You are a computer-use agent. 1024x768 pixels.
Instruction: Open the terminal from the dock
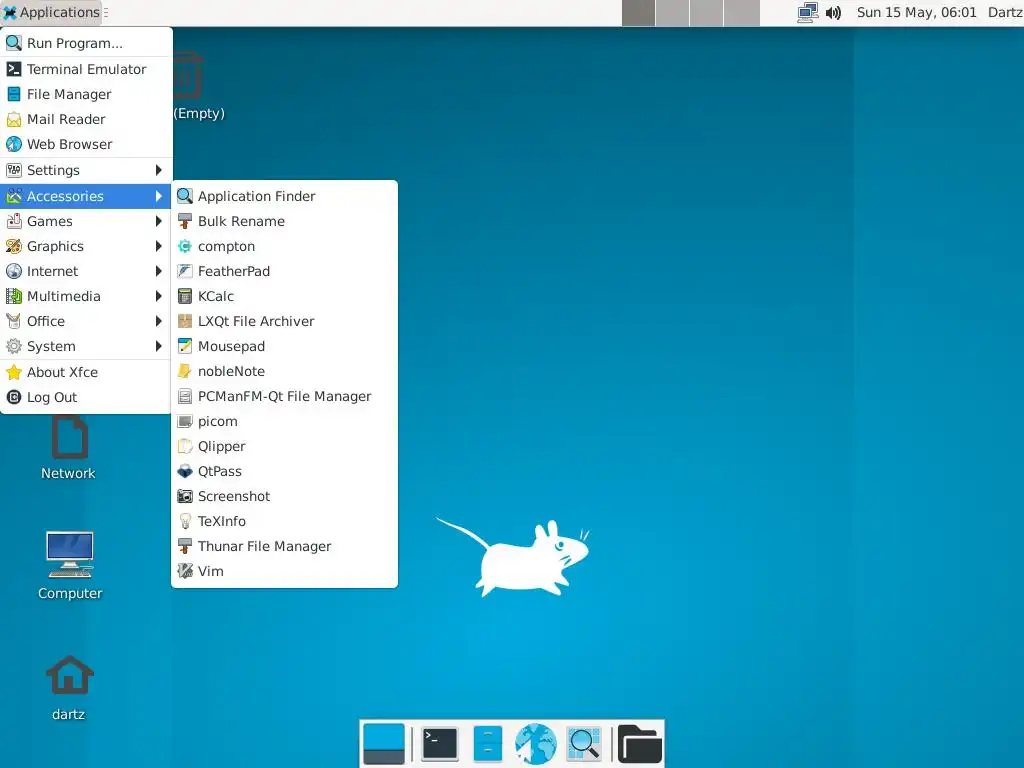tap(440, 744)
